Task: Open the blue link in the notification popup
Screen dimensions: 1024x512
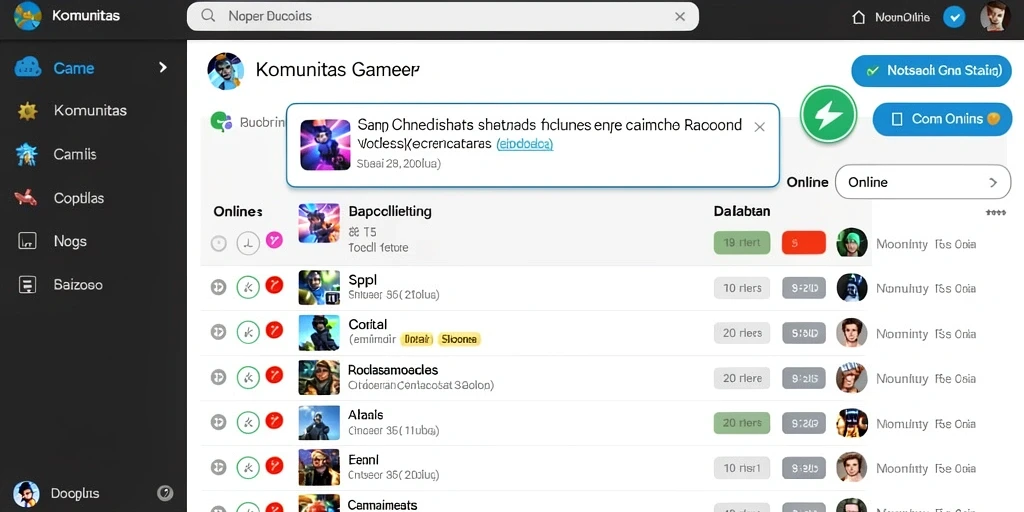Action: pos(524,144)
